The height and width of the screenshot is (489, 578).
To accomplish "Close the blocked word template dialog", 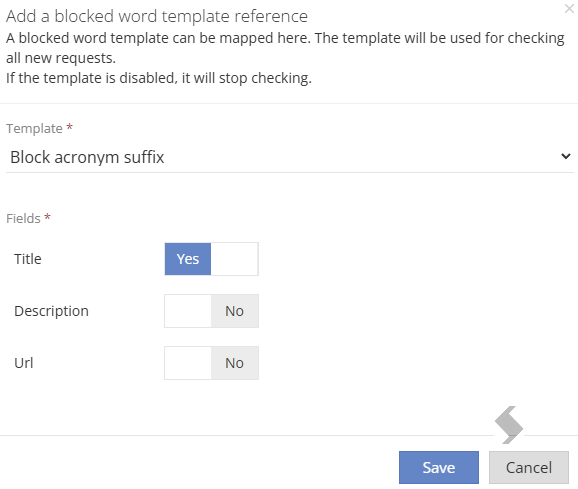I will click(569, 8).
